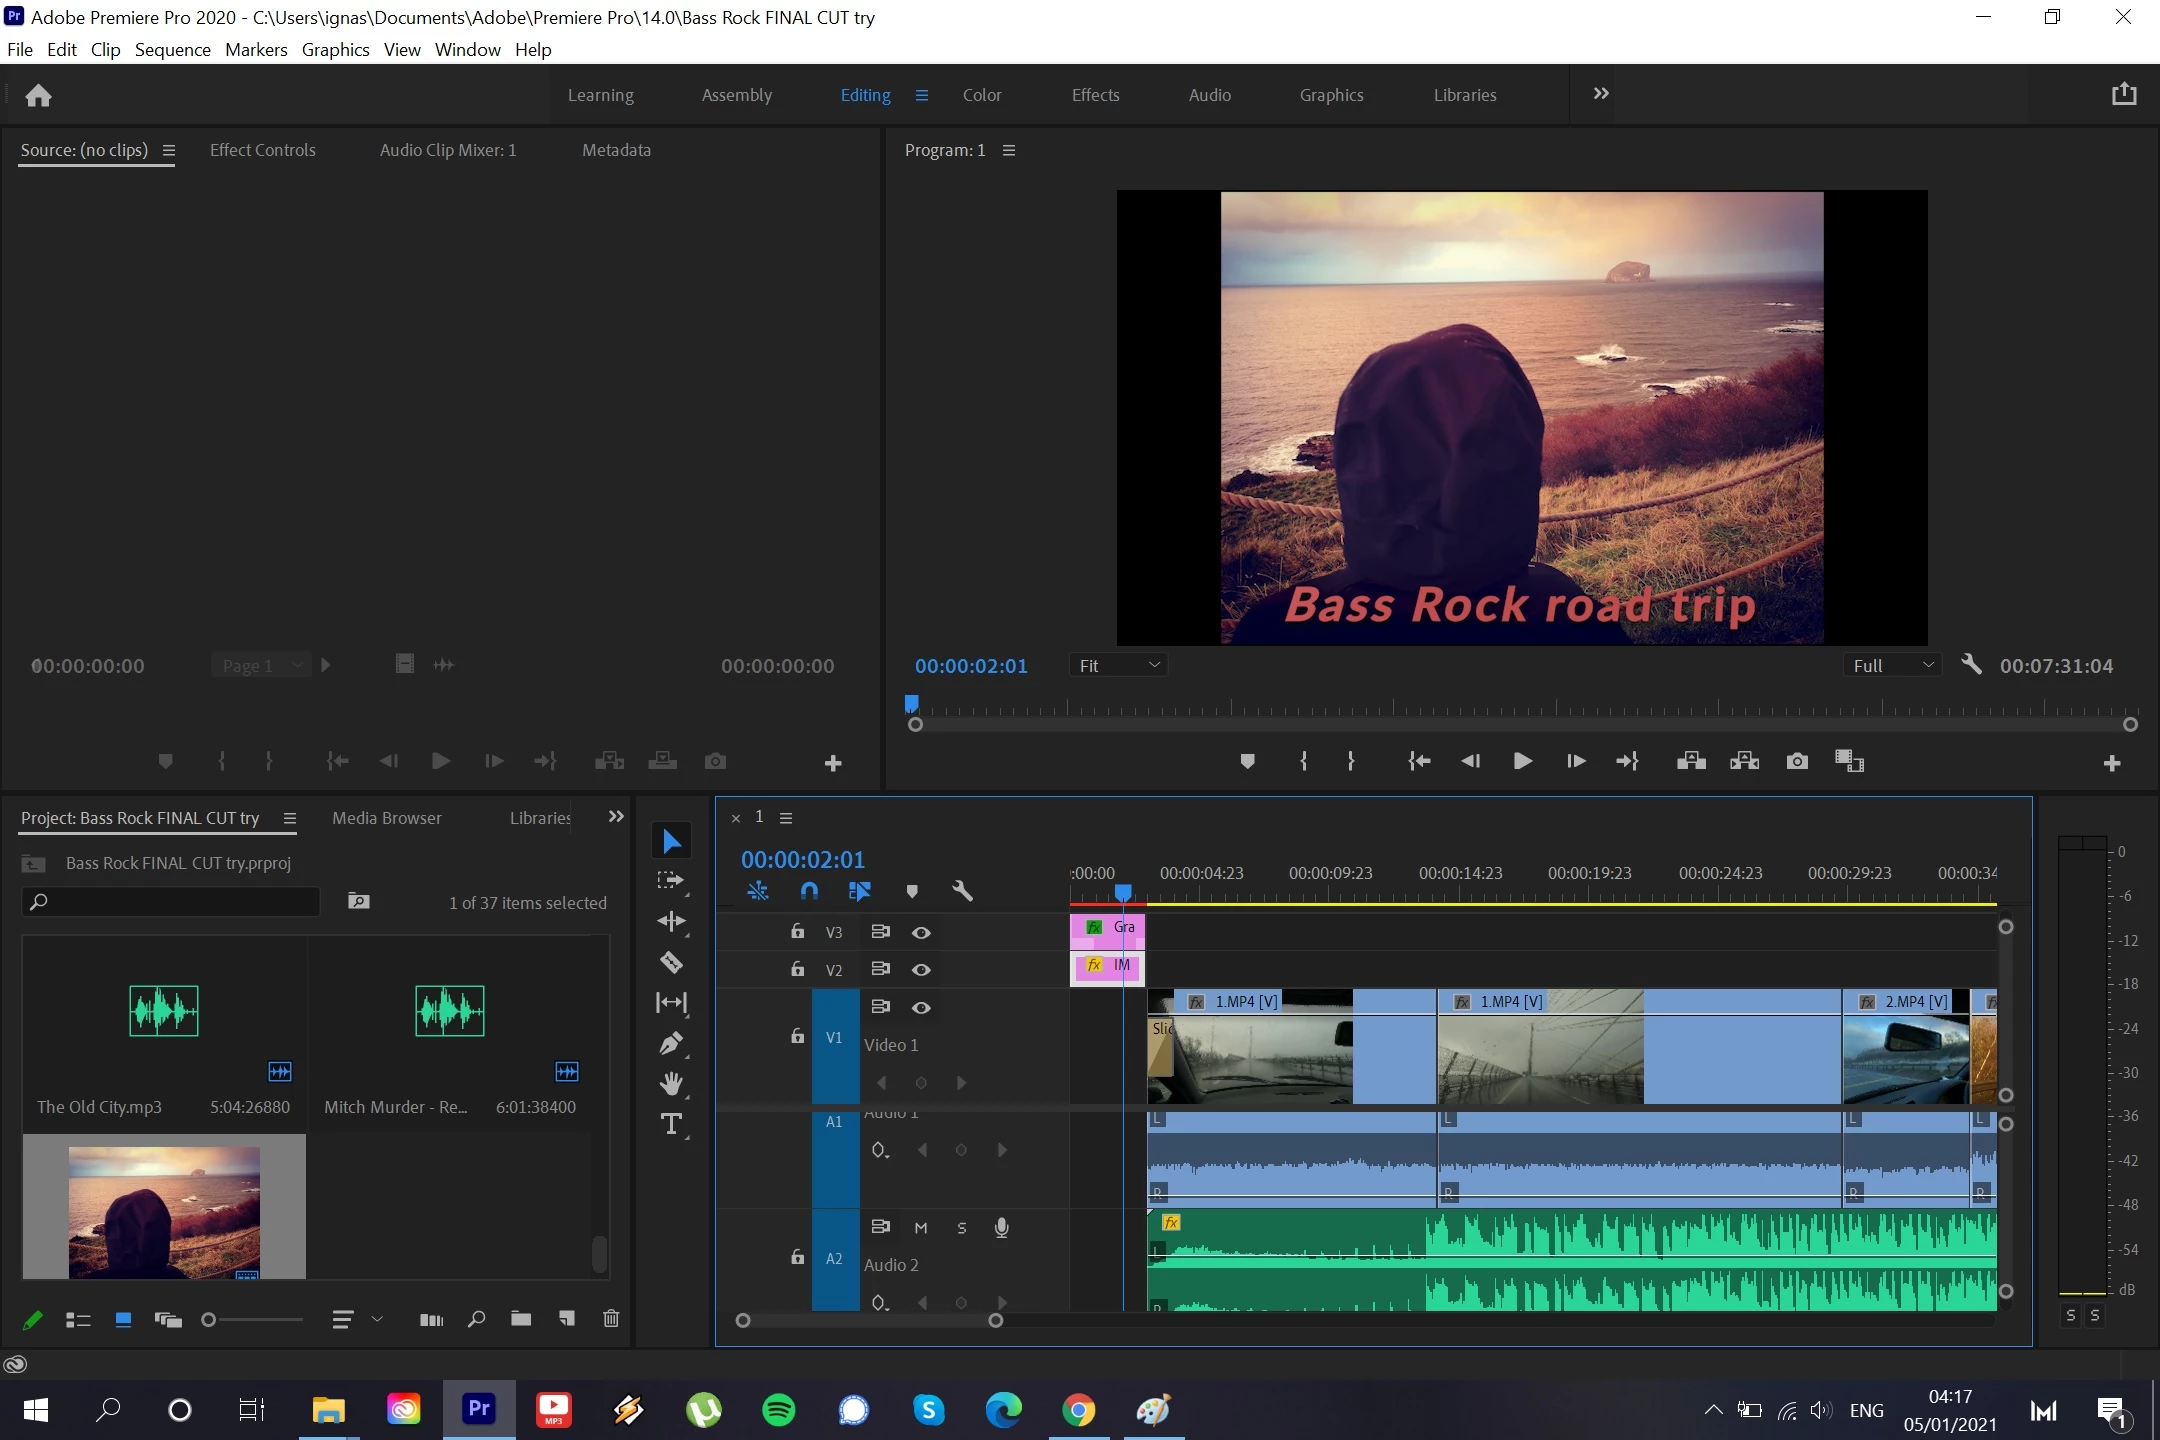Select the Pen tool
This screenshot has width=2160, height=1440.
(671, 1043)
